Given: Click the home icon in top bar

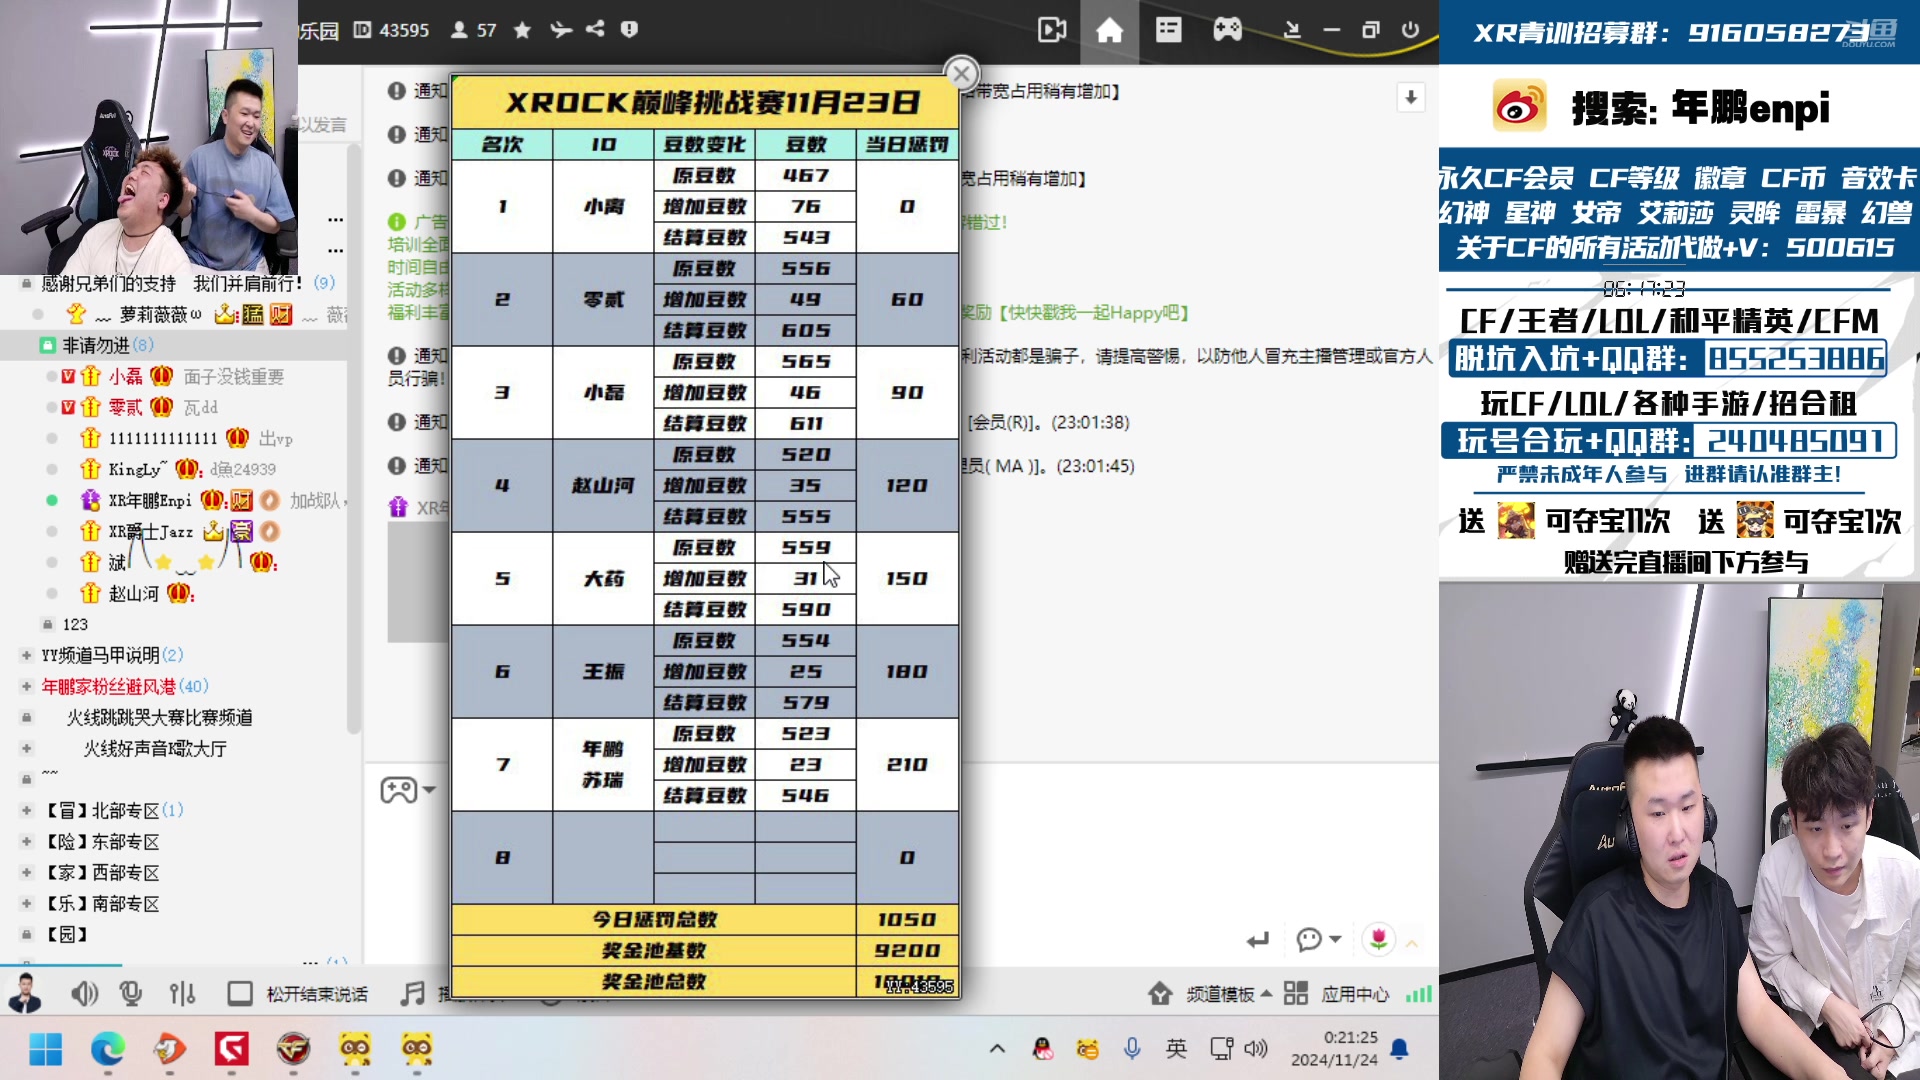Looking at the screenshot, I should pos(1109,31).
